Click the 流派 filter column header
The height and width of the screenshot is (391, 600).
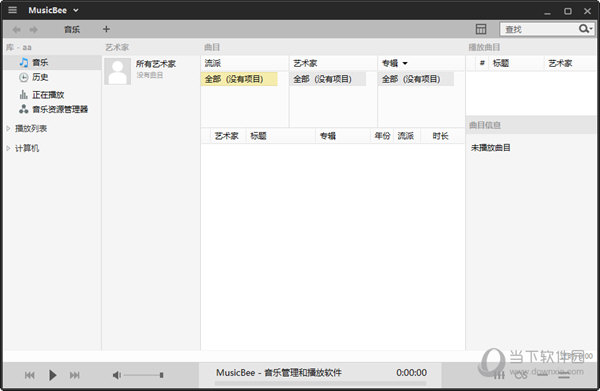pos(244,63)
